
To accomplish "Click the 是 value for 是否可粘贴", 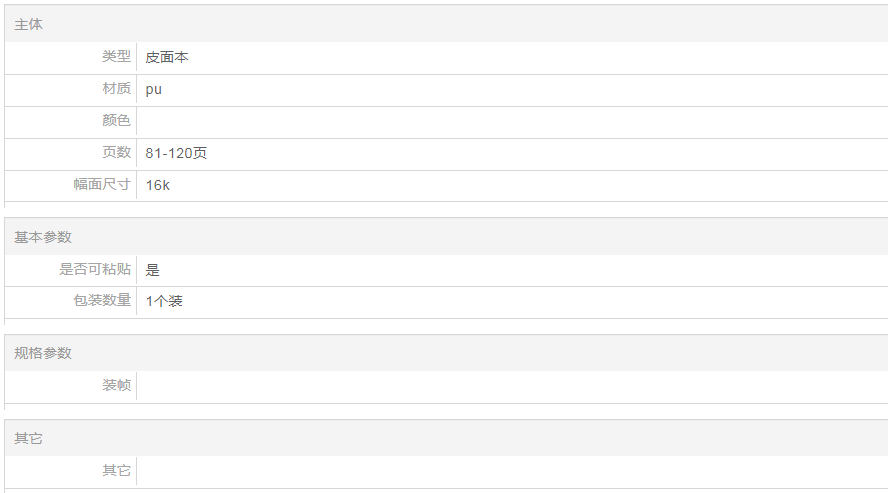I will click(153, 269).
